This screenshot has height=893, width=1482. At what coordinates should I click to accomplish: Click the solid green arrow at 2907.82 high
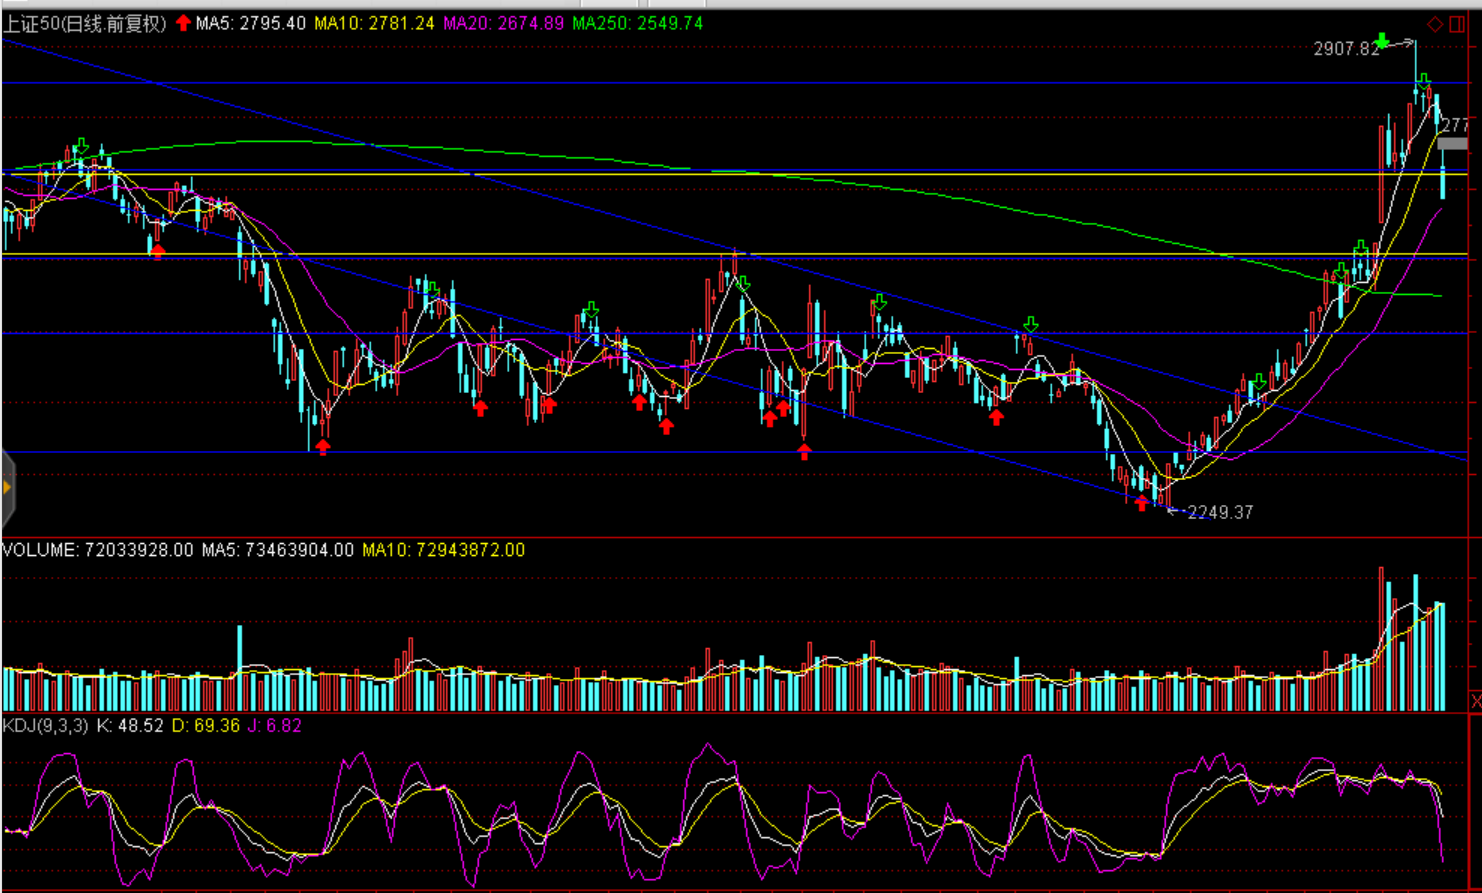[x=1382, y=41]
